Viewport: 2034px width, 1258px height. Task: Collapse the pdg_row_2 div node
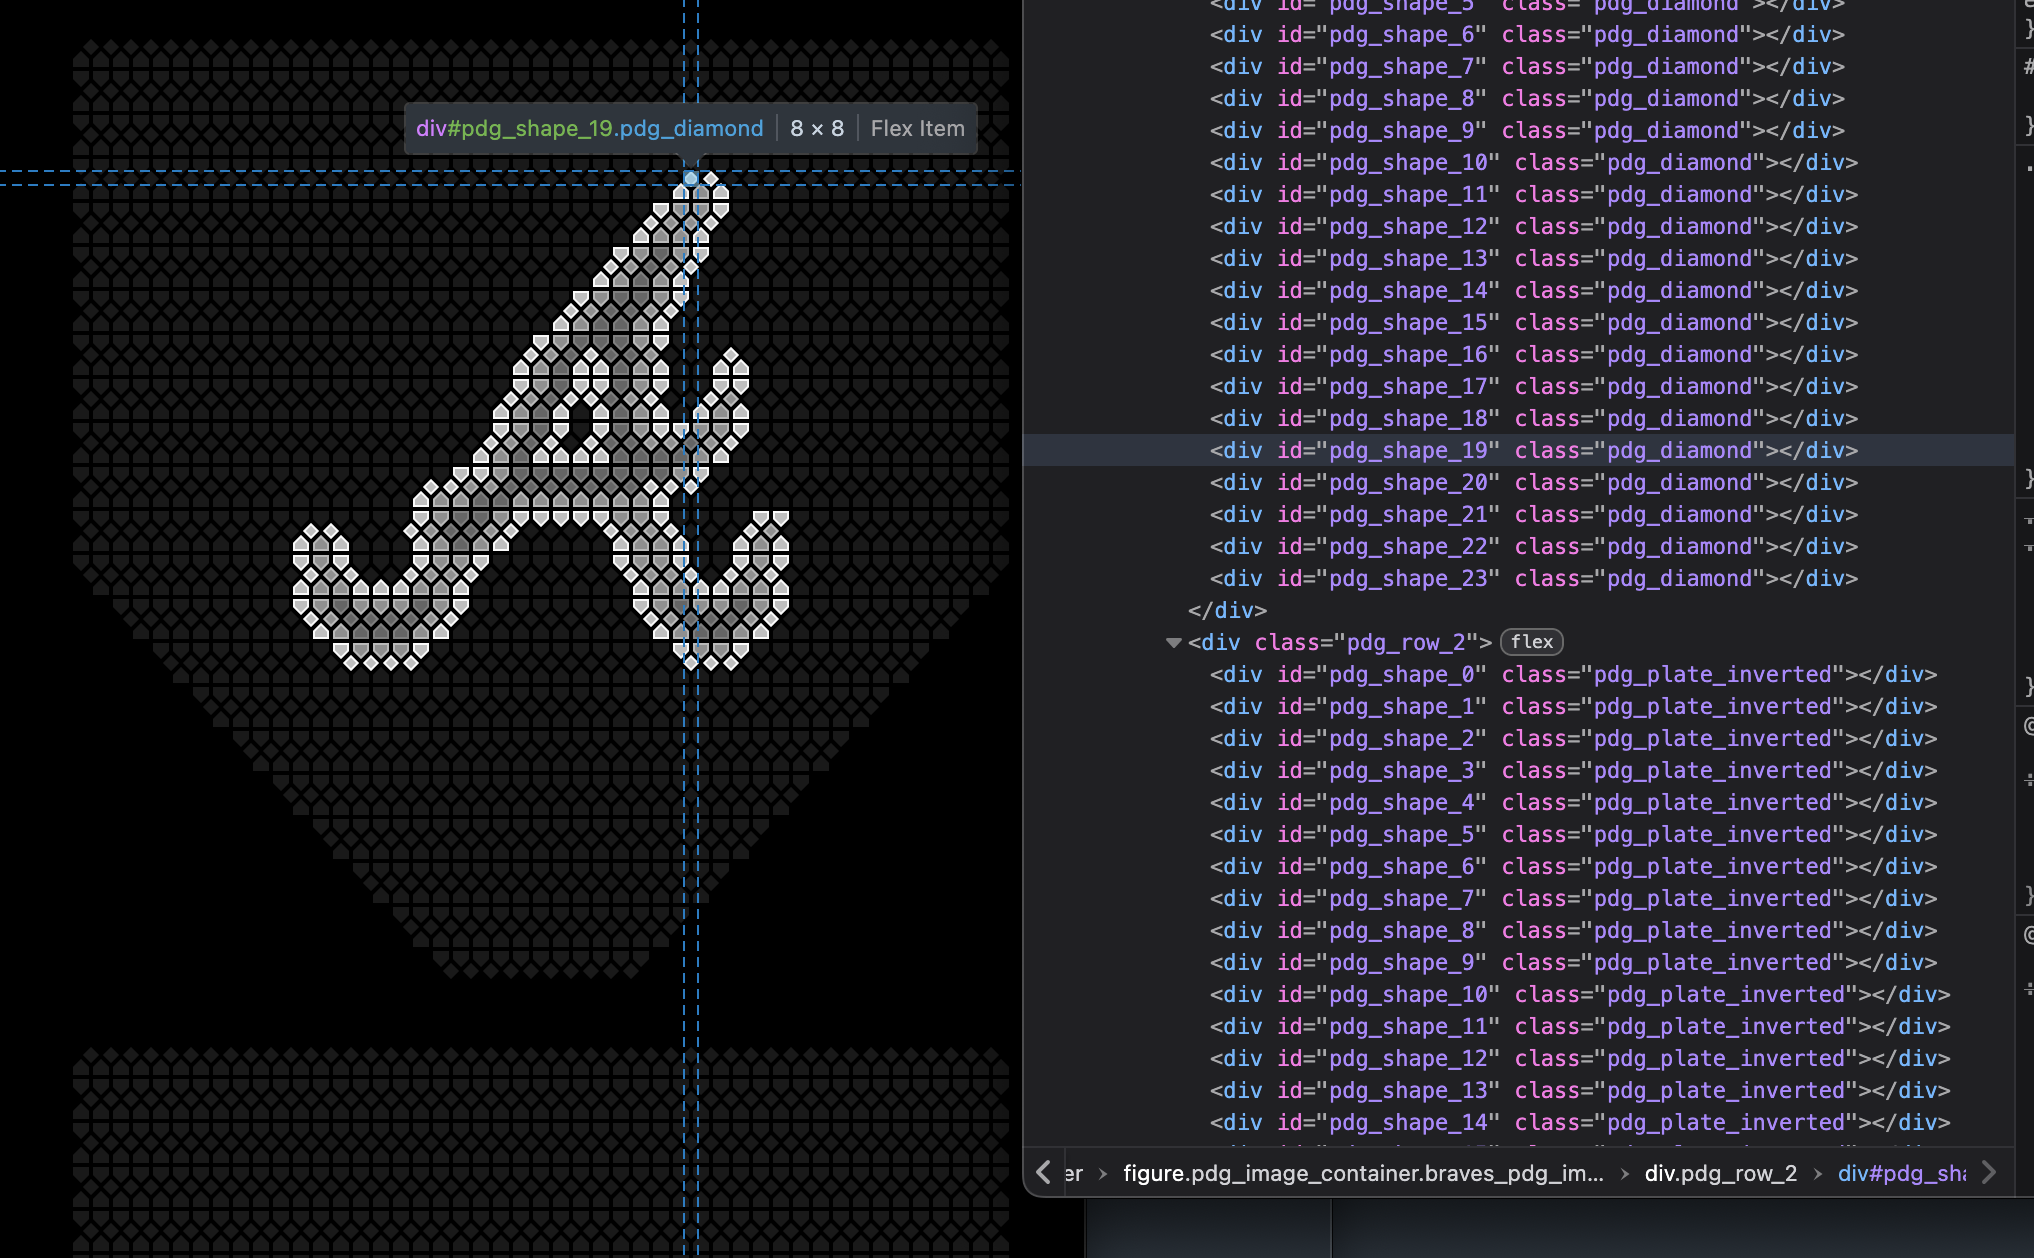(x=1174, y=643)
